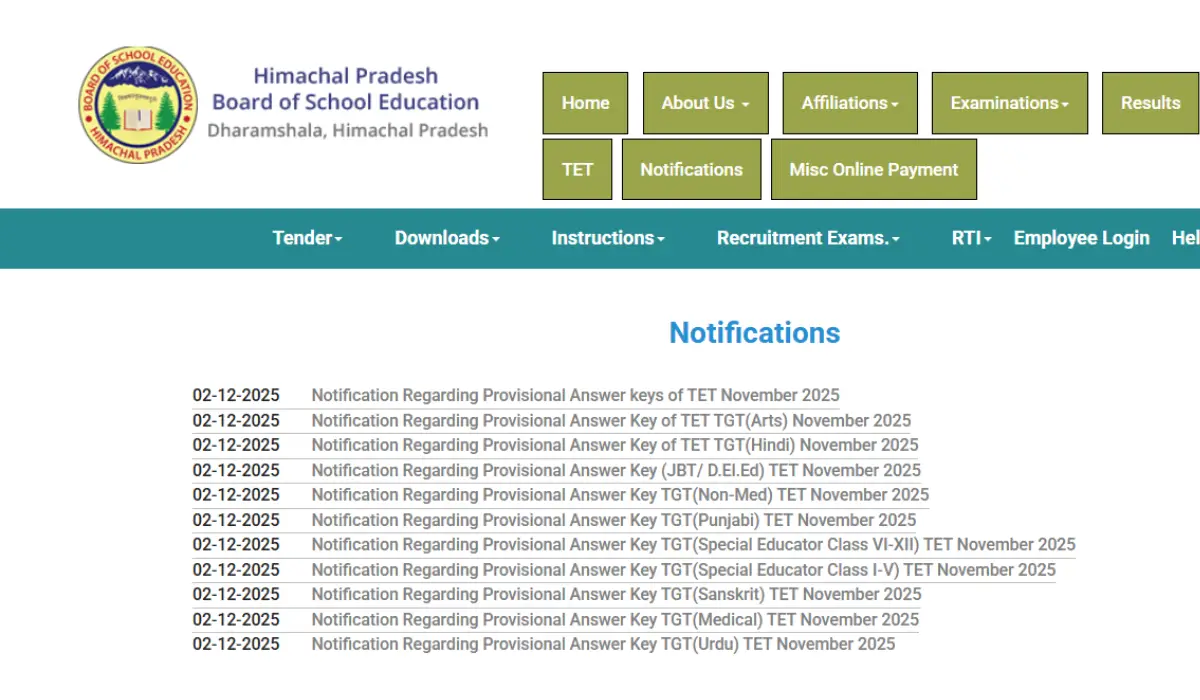Open the Recruitment Exams dropdown
This screenshot has width=1200, height=700.
(808, 238)
